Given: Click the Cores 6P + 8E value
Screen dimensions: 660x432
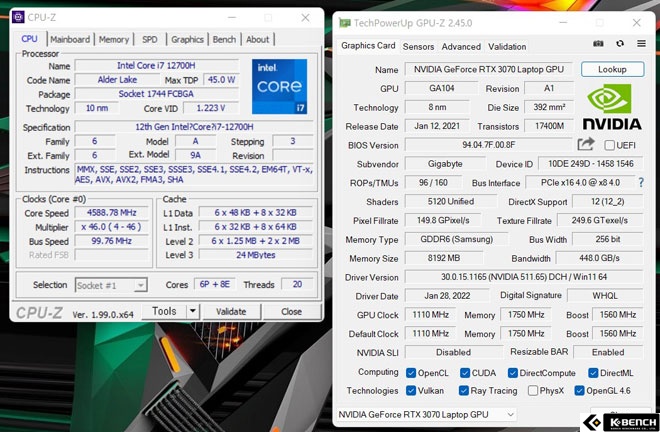Looking at the screenshot, I should click(x=215, y=285).
